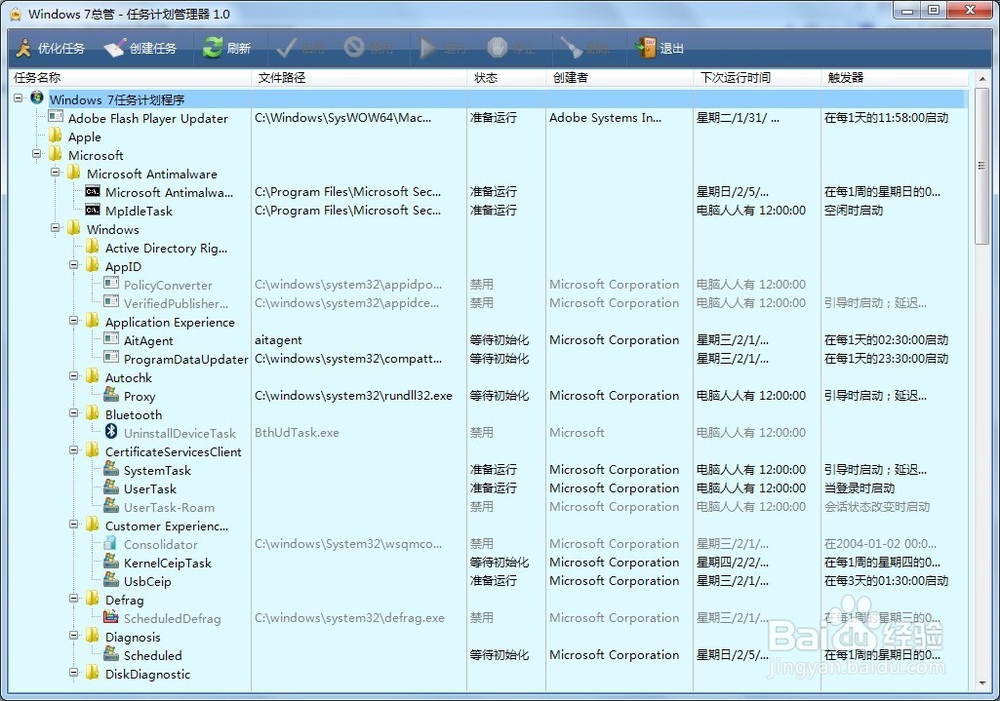Click the C:\windows\system32\defrag.exe path
This screenshot has width=1000, height=701.
point(349,617)
